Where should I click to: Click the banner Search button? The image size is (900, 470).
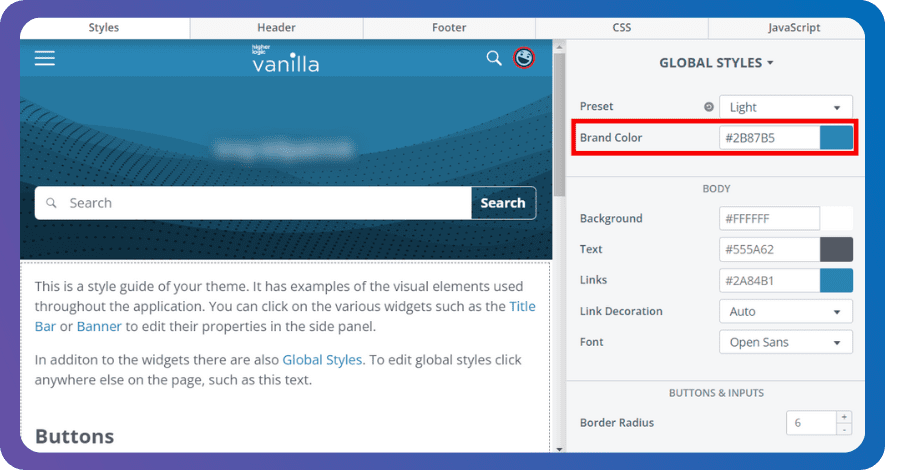(x=503, y=203)
